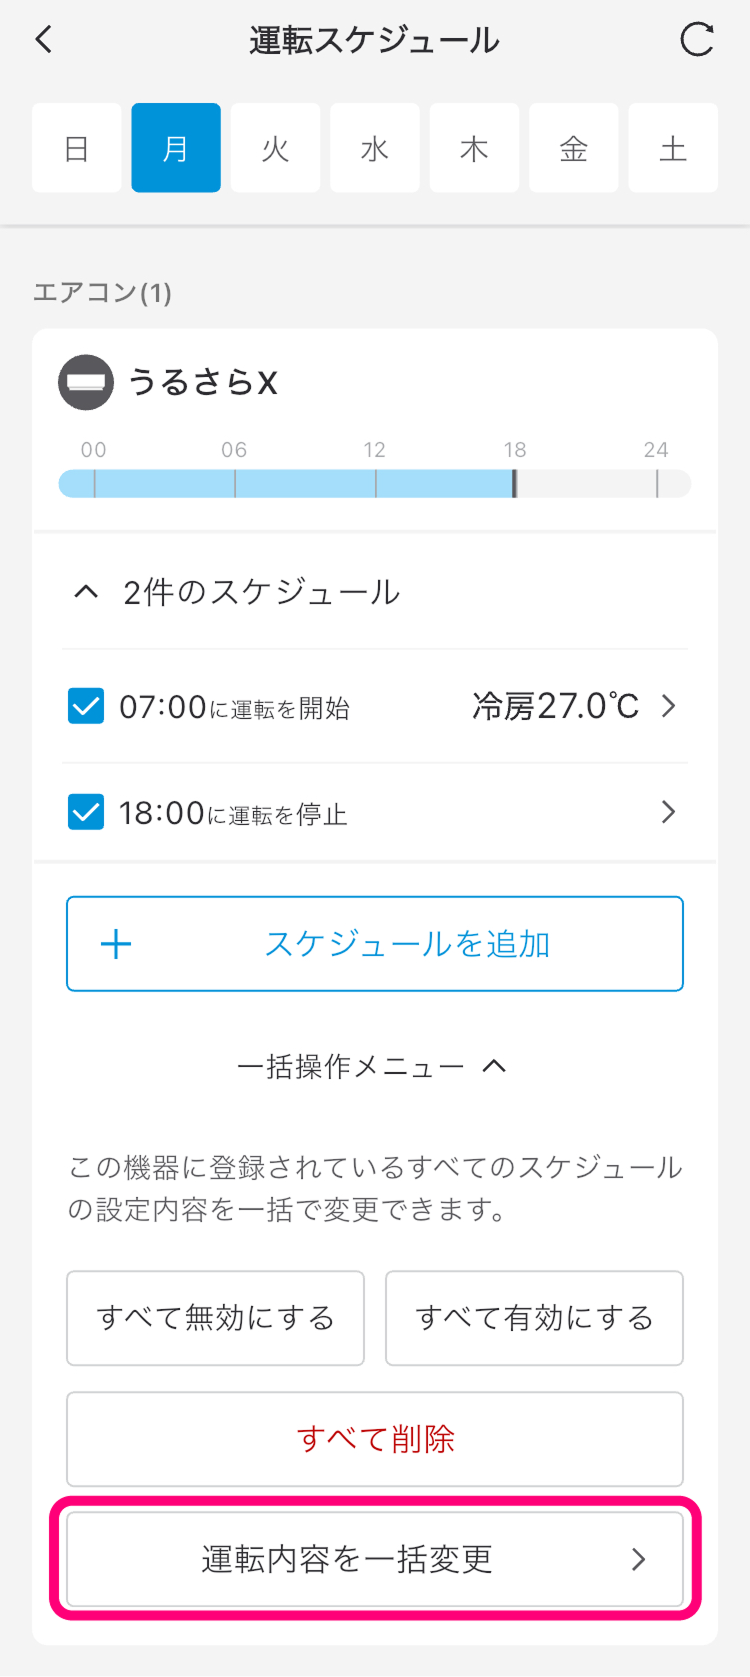The width and height of the screenshot is (750, 1677).
Task: Tap the うるさらX air conditioner icon
Action: [86, 382]
